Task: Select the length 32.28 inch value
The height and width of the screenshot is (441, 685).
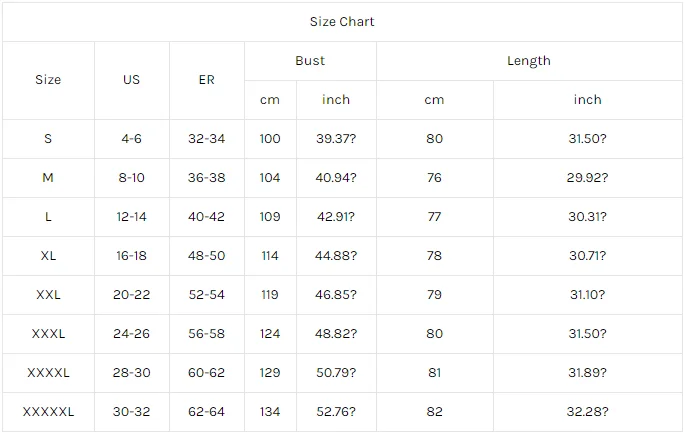Action: pyautogui.click(x=588, y=412)
